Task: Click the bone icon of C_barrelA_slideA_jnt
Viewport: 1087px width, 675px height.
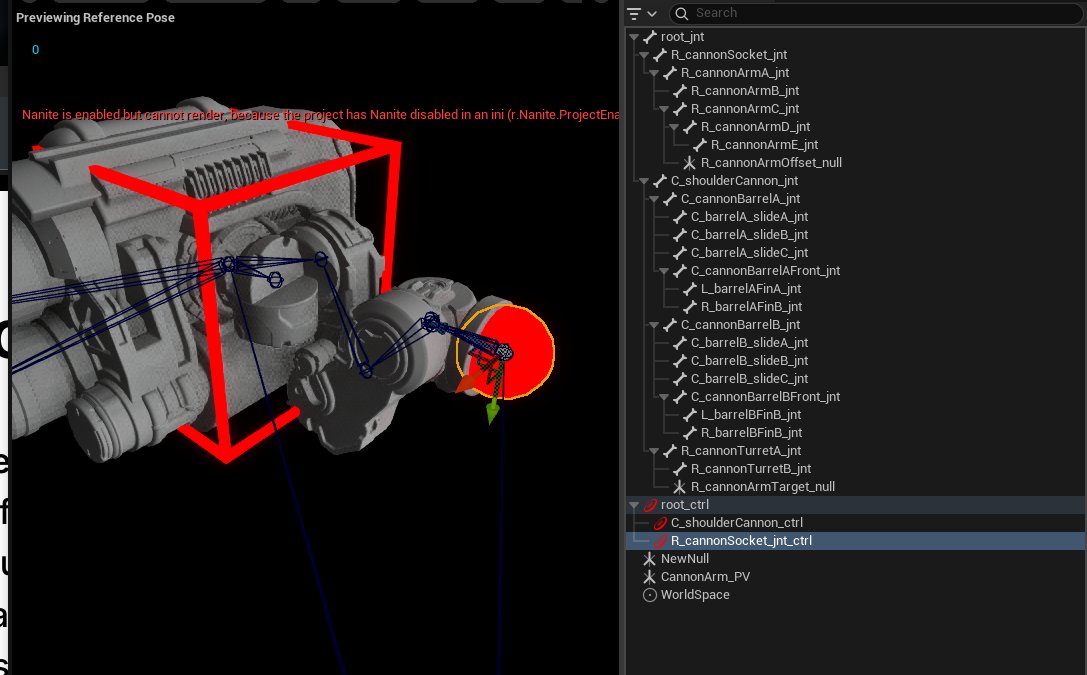Action: tap(679, 217)
